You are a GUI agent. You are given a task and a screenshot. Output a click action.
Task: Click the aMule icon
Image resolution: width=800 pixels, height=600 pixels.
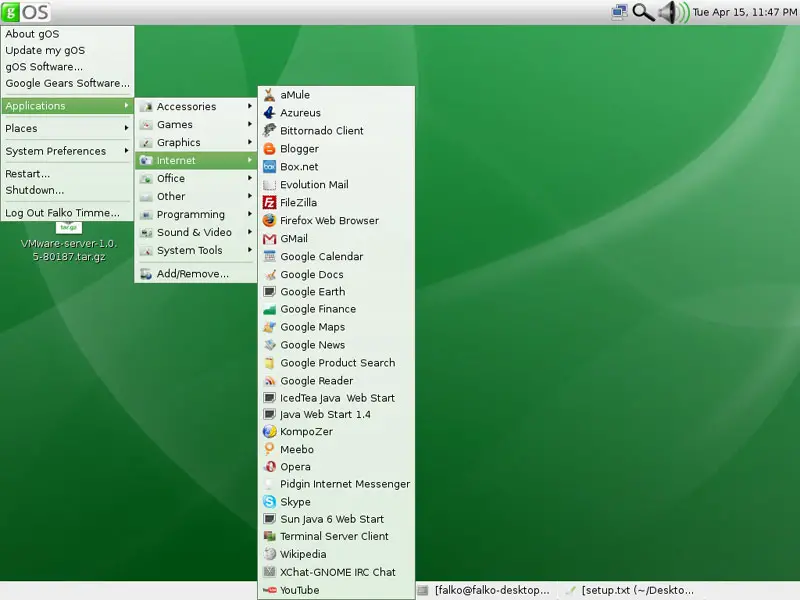point(269,95)
